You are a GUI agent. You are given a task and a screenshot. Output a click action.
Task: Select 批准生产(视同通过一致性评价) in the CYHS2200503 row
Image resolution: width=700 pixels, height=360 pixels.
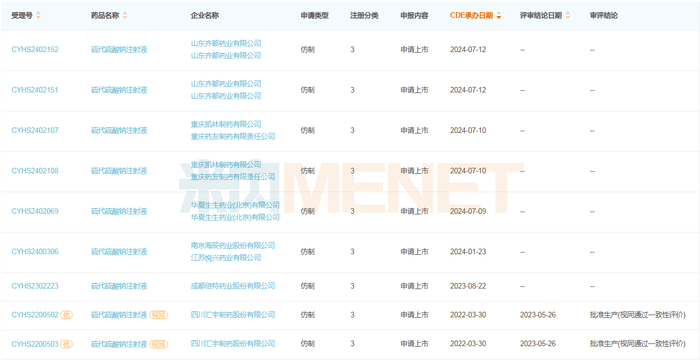[x=638, y=344]
